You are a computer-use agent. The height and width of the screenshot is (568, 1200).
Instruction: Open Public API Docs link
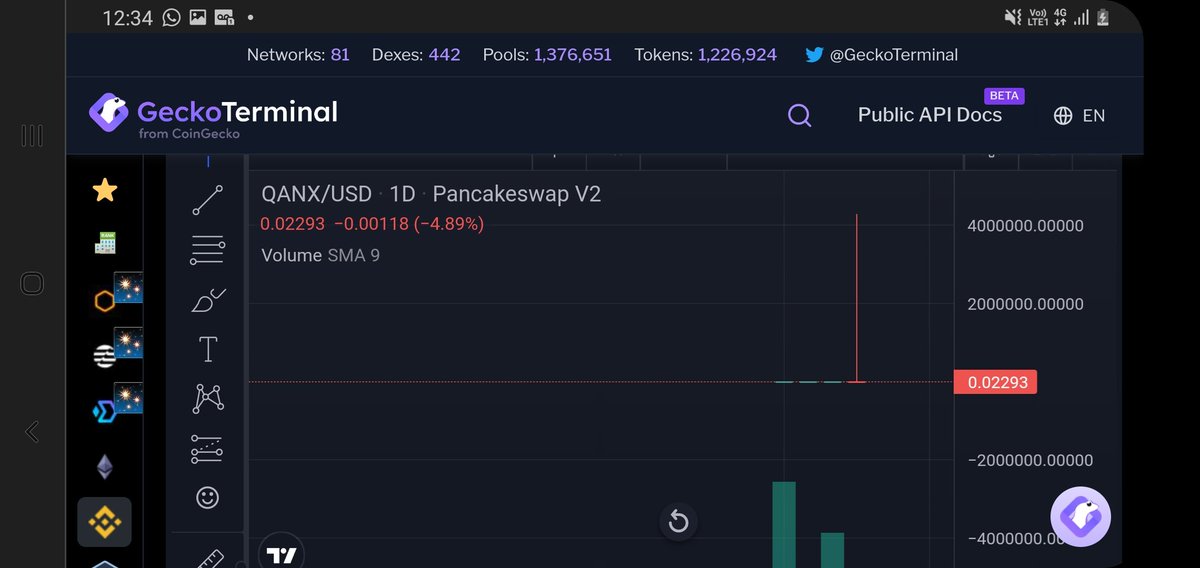pos(930,115)
